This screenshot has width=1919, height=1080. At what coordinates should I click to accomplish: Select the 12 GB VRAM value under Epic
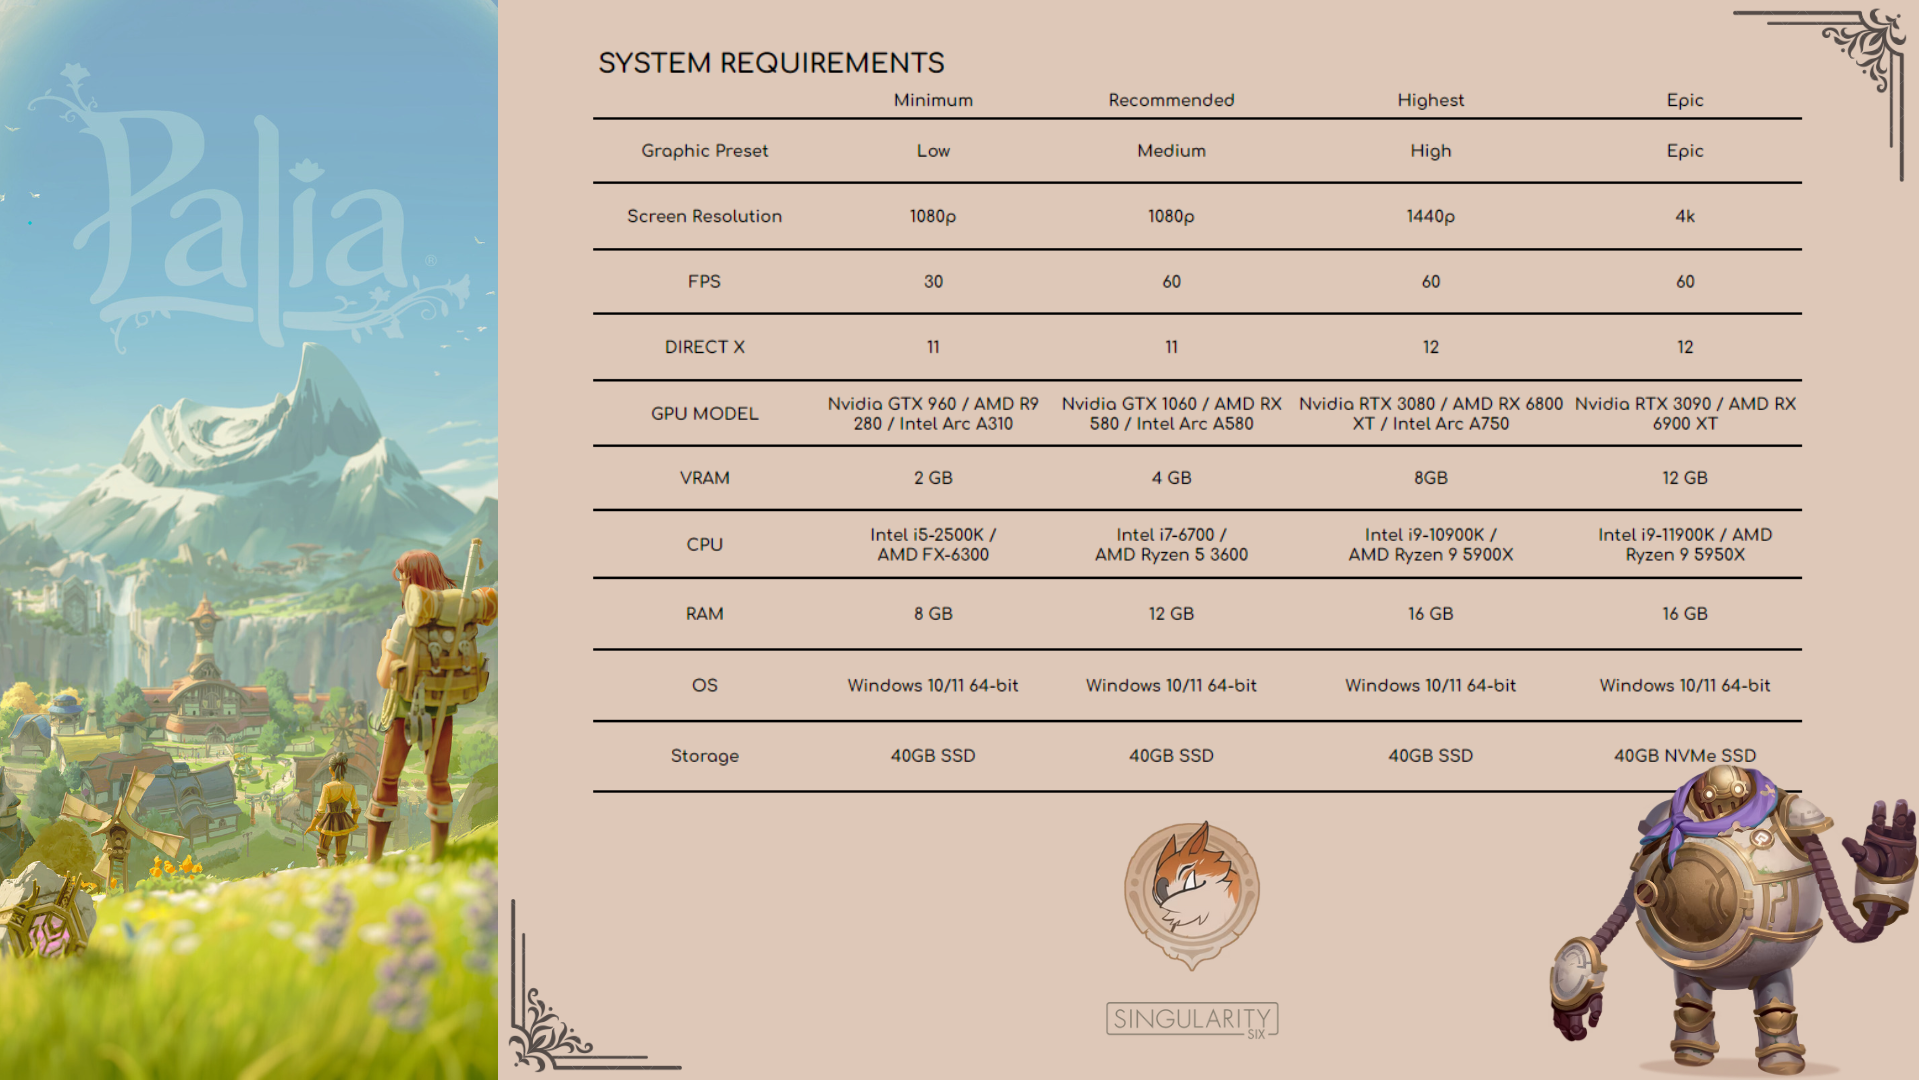tap(1685, 478)
